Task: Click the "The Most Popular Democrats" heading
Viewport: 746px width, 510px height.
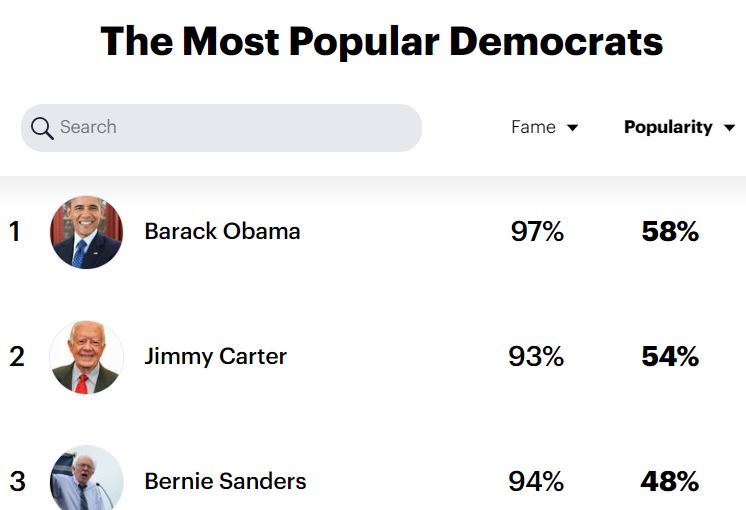Action: click(x=381, y=42)
